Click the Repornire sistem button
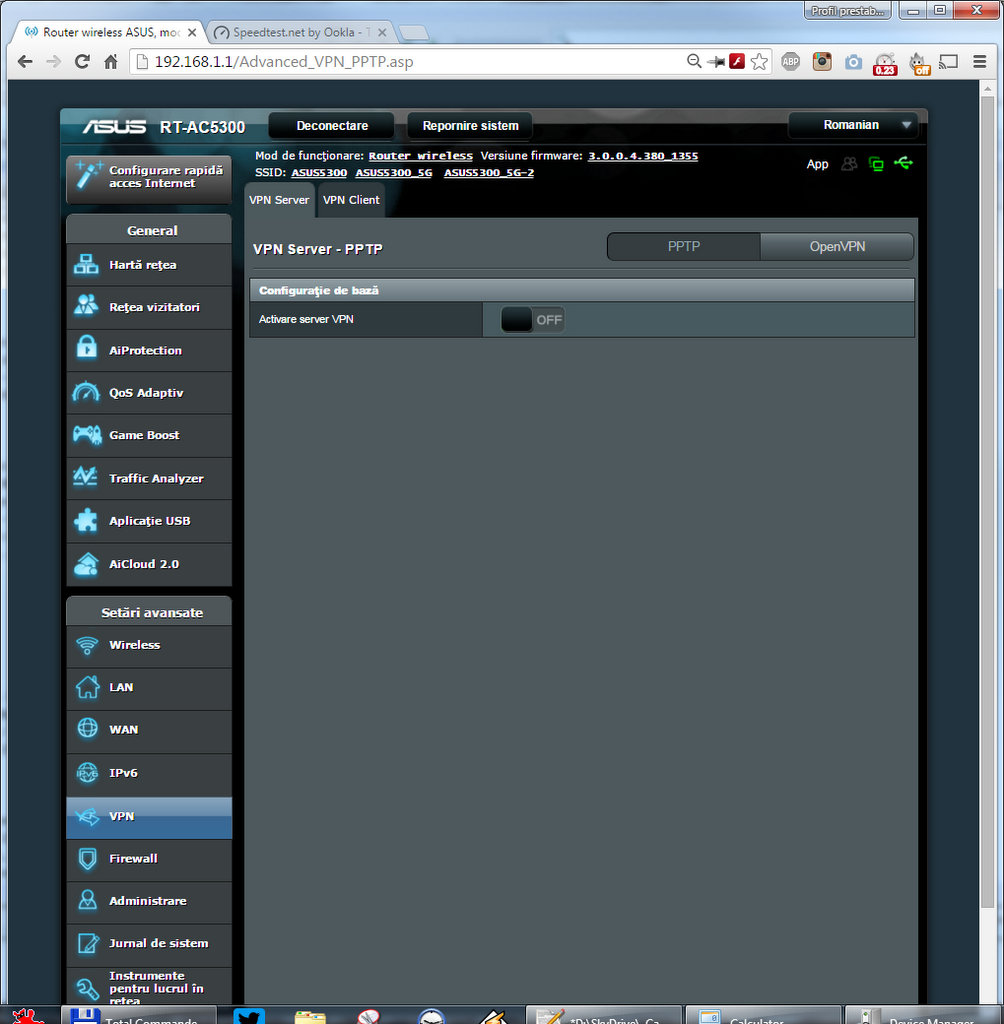This screenshot has height=1024, width=1004. pyautogui.click(x=470, y=126)
